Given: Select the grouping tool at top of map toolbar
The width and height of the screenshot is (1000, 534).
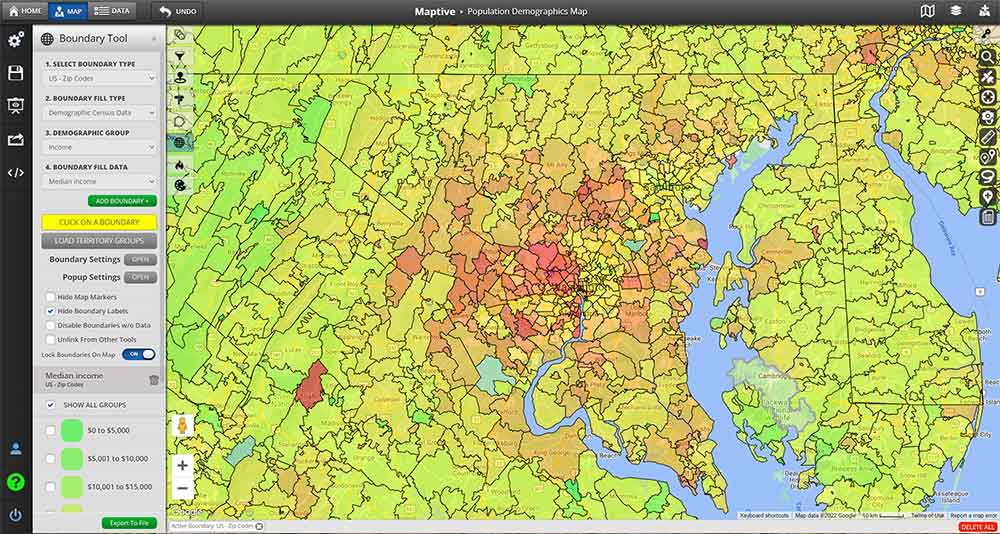Looking at the screenshot, I should click(x=180, y=34).
